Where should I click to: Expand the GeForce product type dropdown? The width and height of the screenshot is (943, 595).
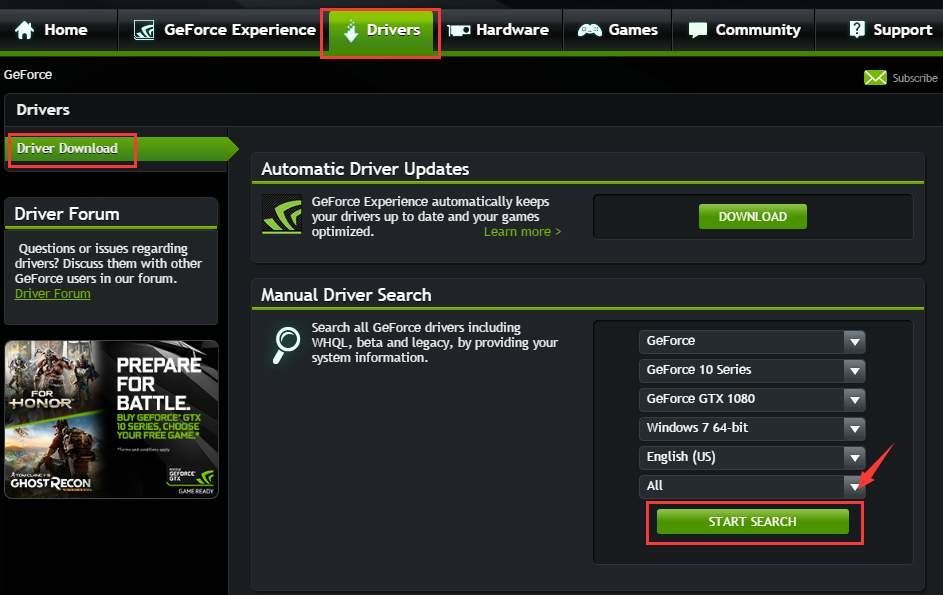[x=752, y=341]
